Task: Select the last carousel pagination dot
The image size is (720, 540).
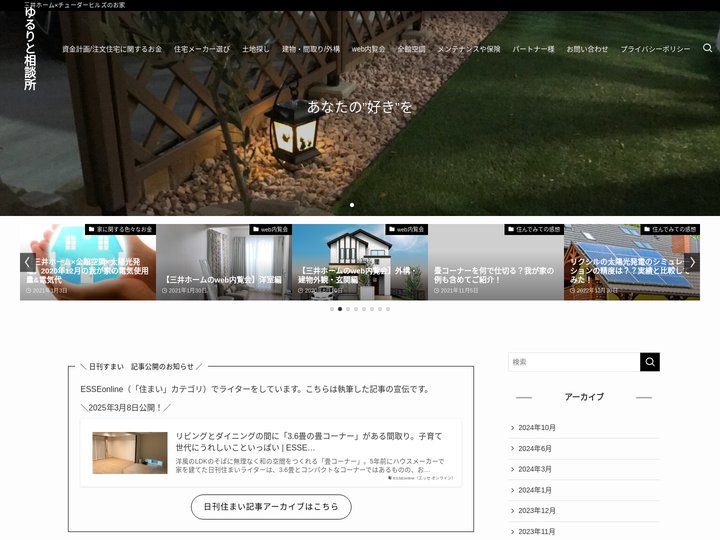Action: click(388, 309)
